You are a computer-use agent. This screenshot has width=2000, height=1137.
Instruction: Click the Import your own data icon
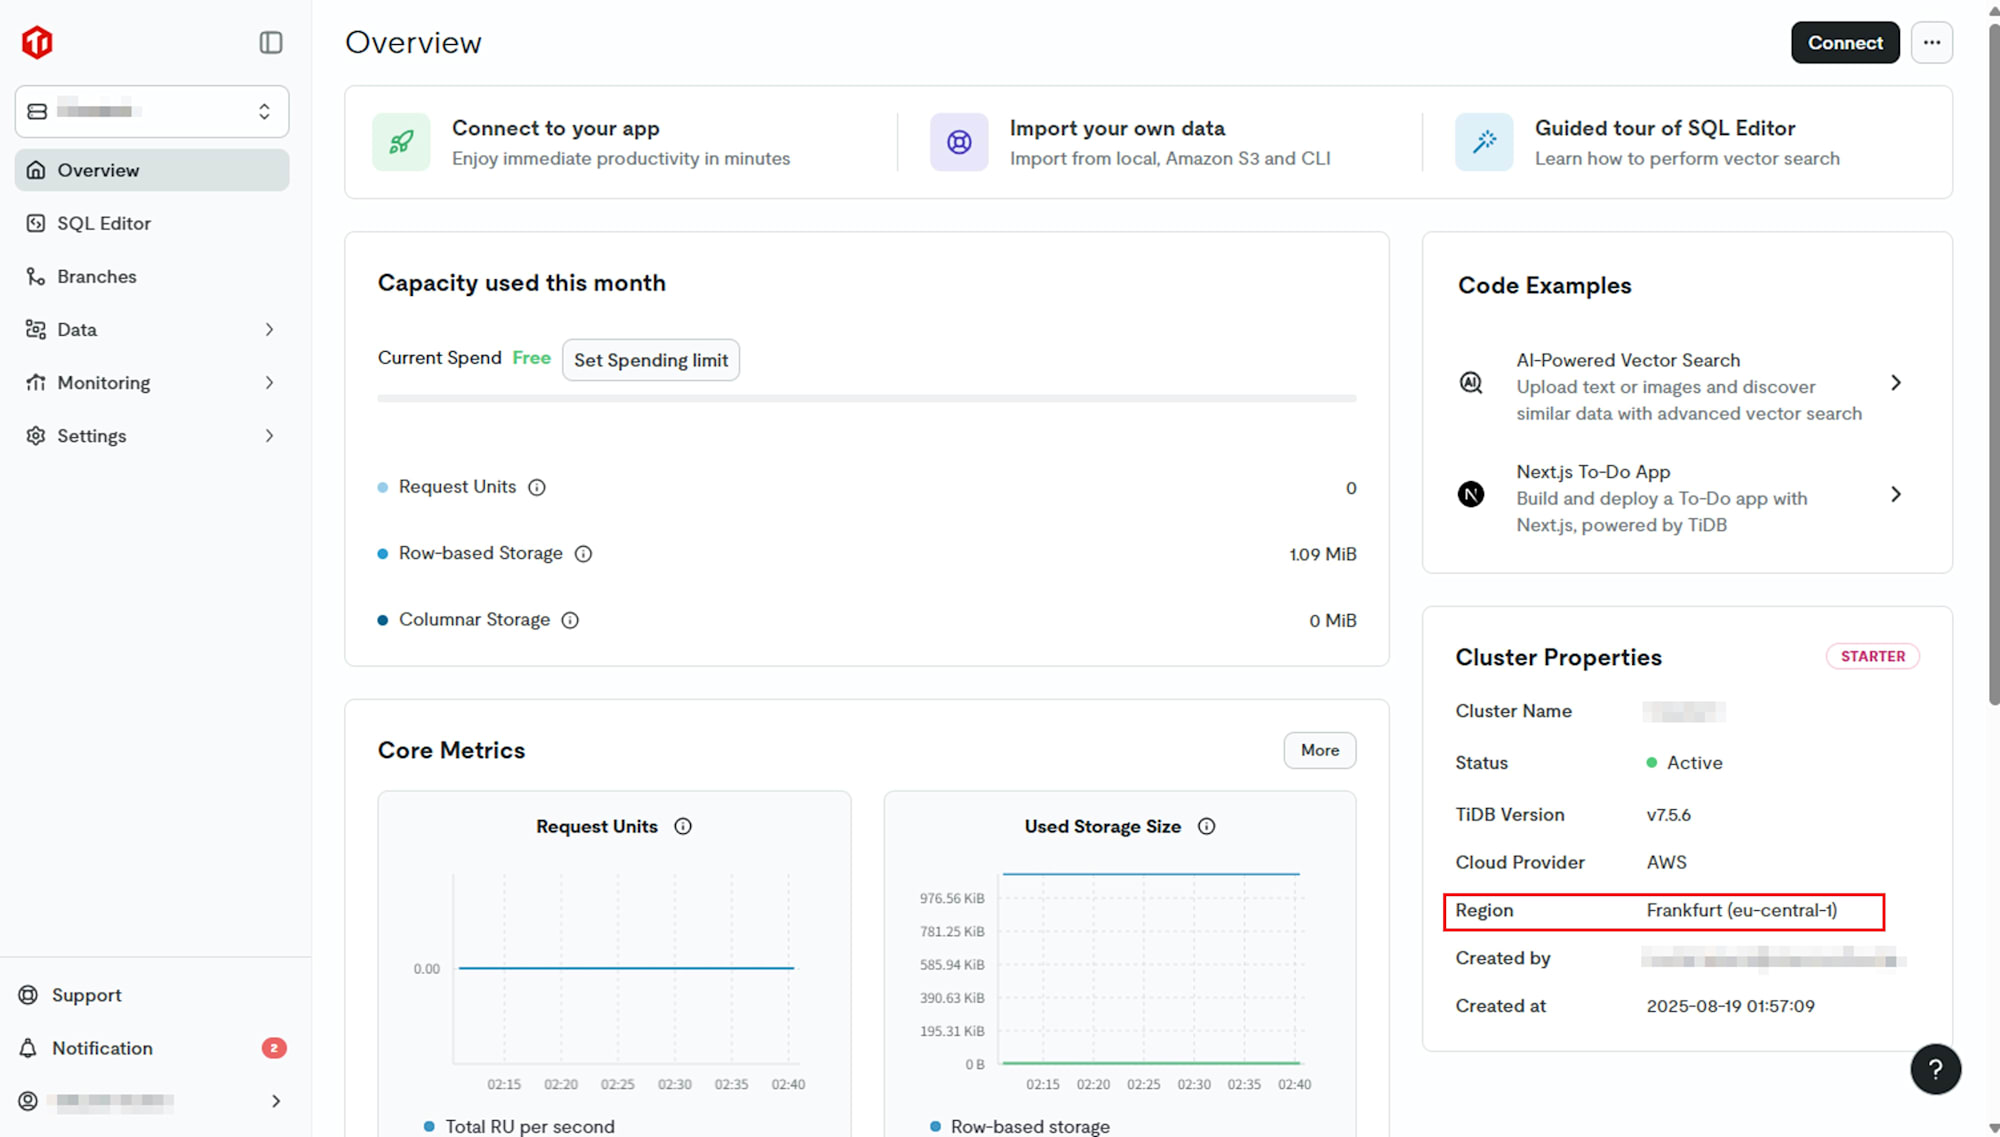click(x=959, y=142)
